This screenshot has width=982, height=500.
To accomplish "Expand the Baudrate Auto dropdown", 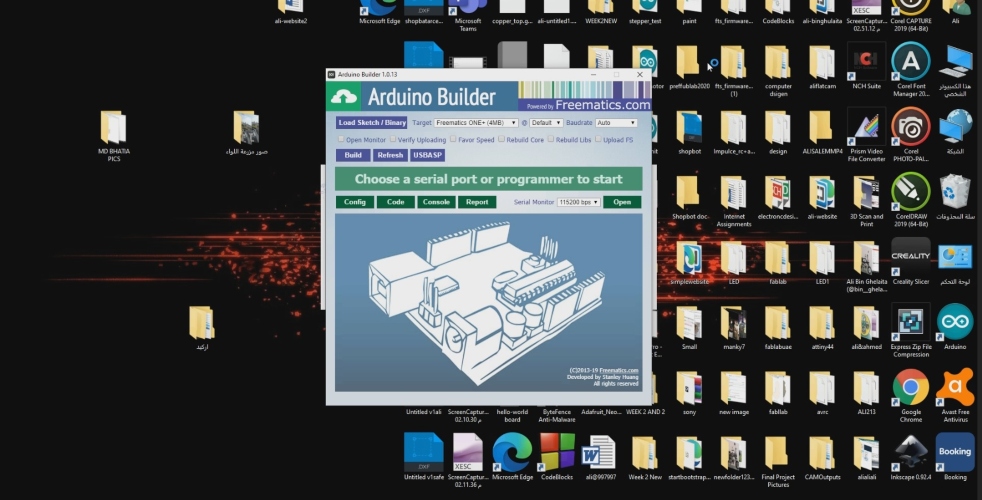I will 616,123.
